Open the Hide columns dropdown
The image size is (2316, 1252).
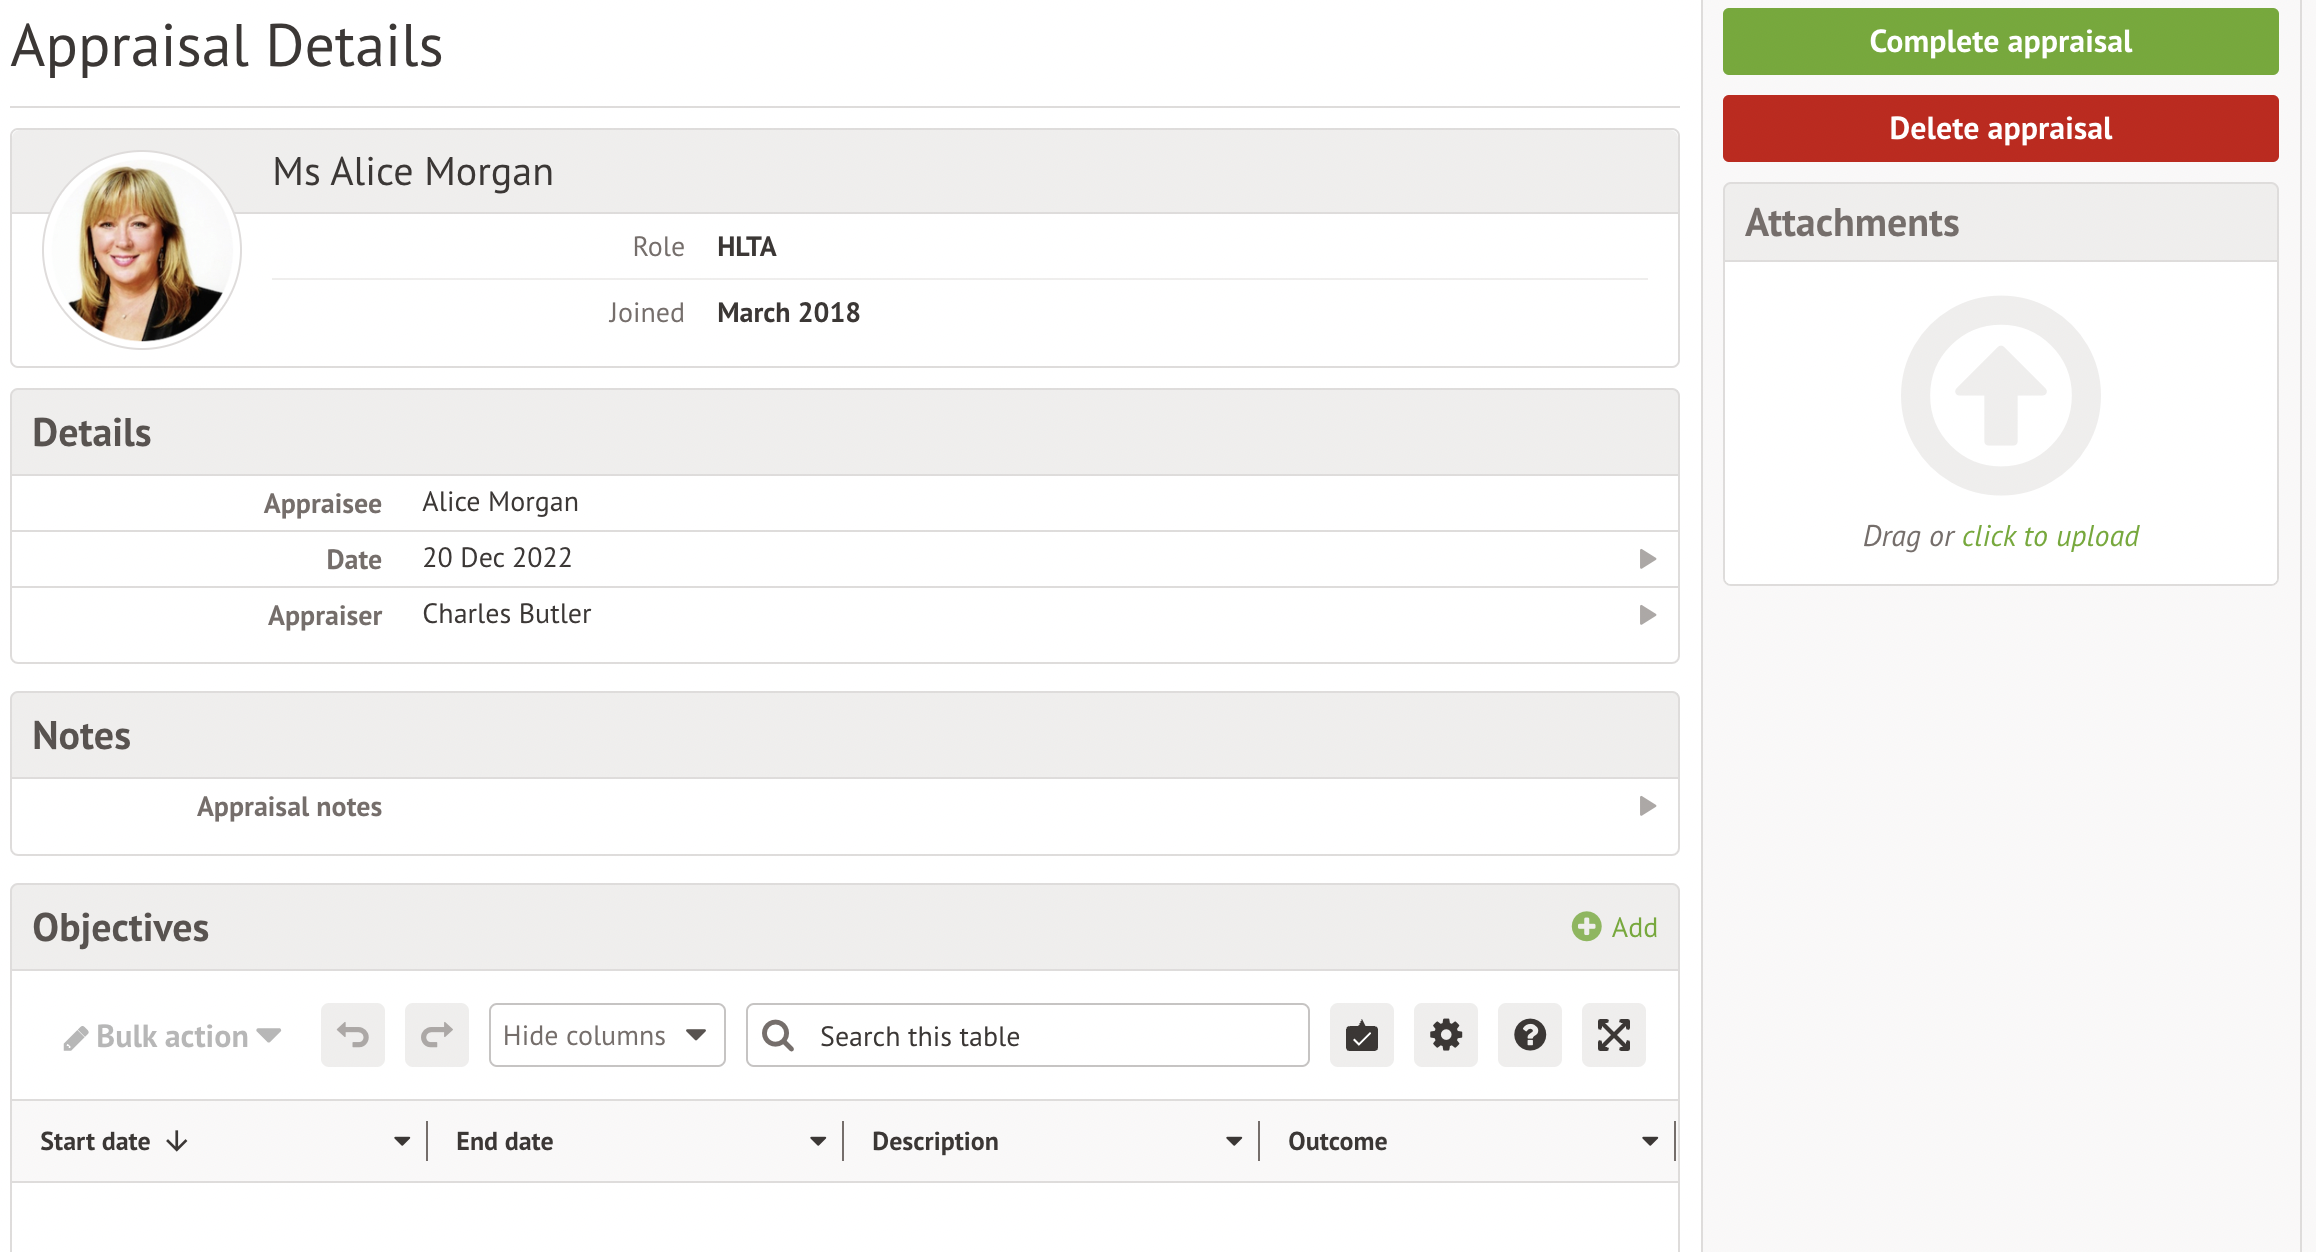coord(606,1035)
